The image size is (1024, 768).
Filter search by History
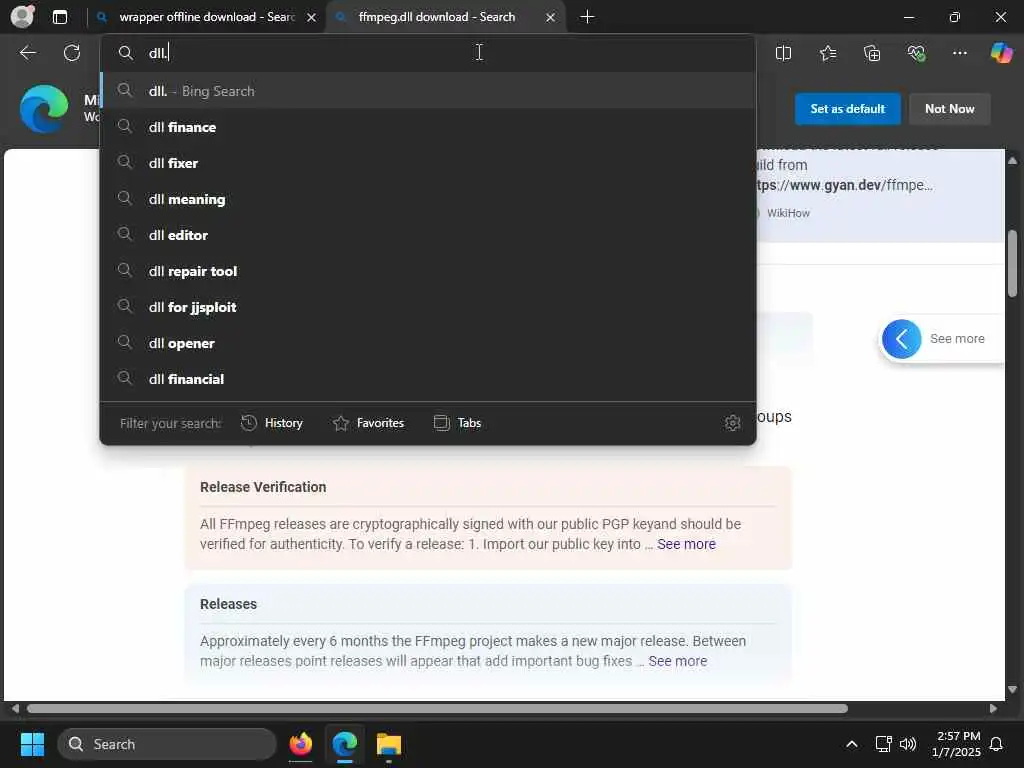272,423
